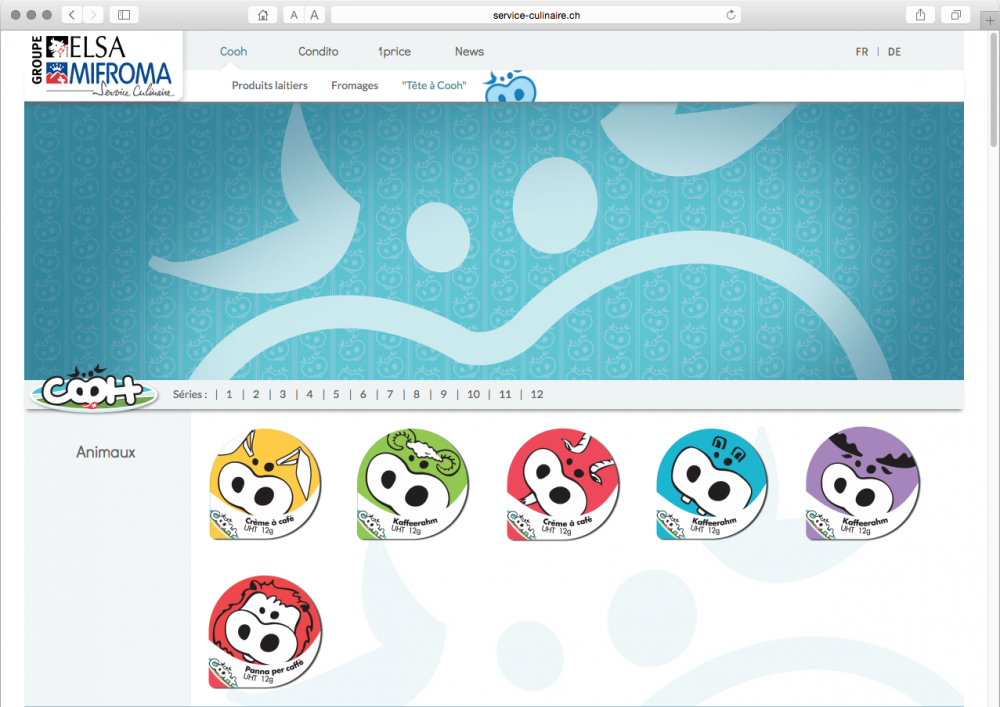
Task: Click the ELSA Mifroma logo
Action: pos(104,66)
